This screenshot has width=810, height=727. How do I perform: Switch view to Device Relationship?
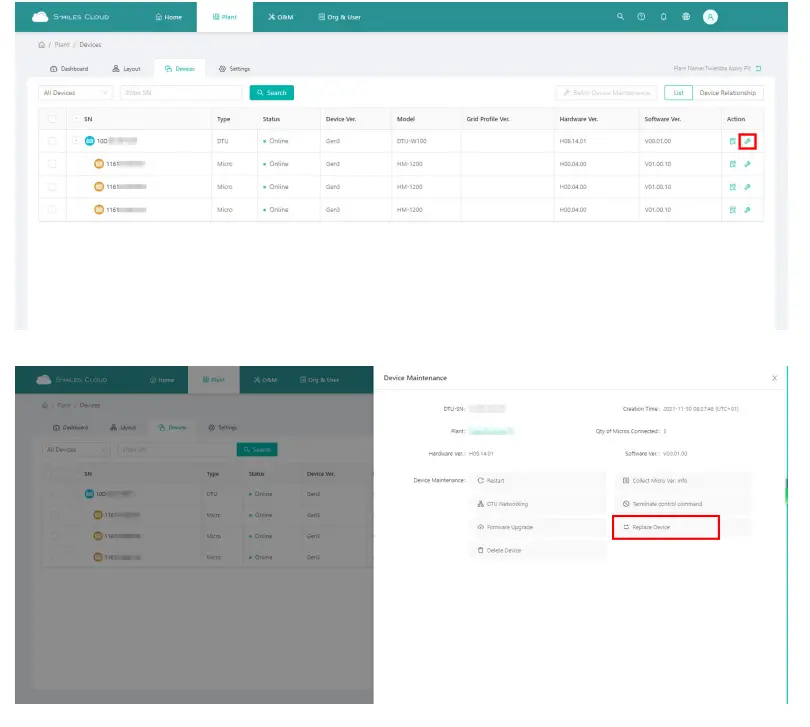click(727, 92)
